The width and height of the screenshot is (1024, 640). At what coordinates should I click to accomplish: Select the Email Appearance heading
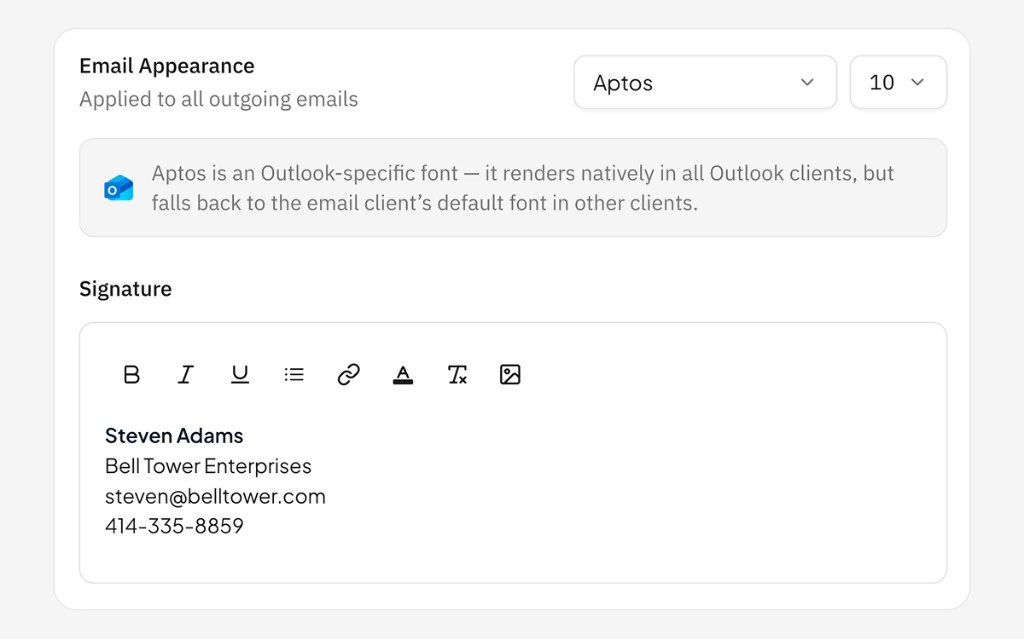click(x=166, y=66)
